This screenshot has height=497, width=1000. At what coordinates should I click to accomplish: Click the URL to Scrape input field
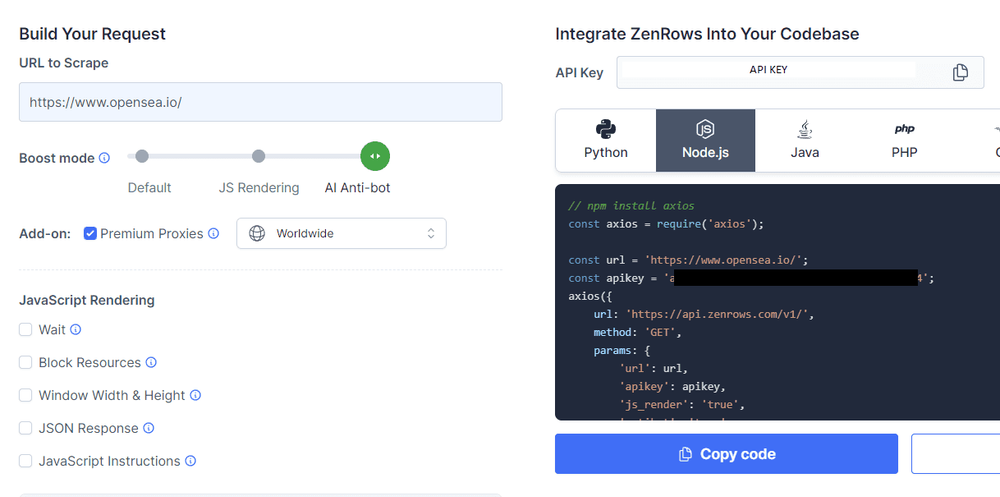(x=260, y=102)
